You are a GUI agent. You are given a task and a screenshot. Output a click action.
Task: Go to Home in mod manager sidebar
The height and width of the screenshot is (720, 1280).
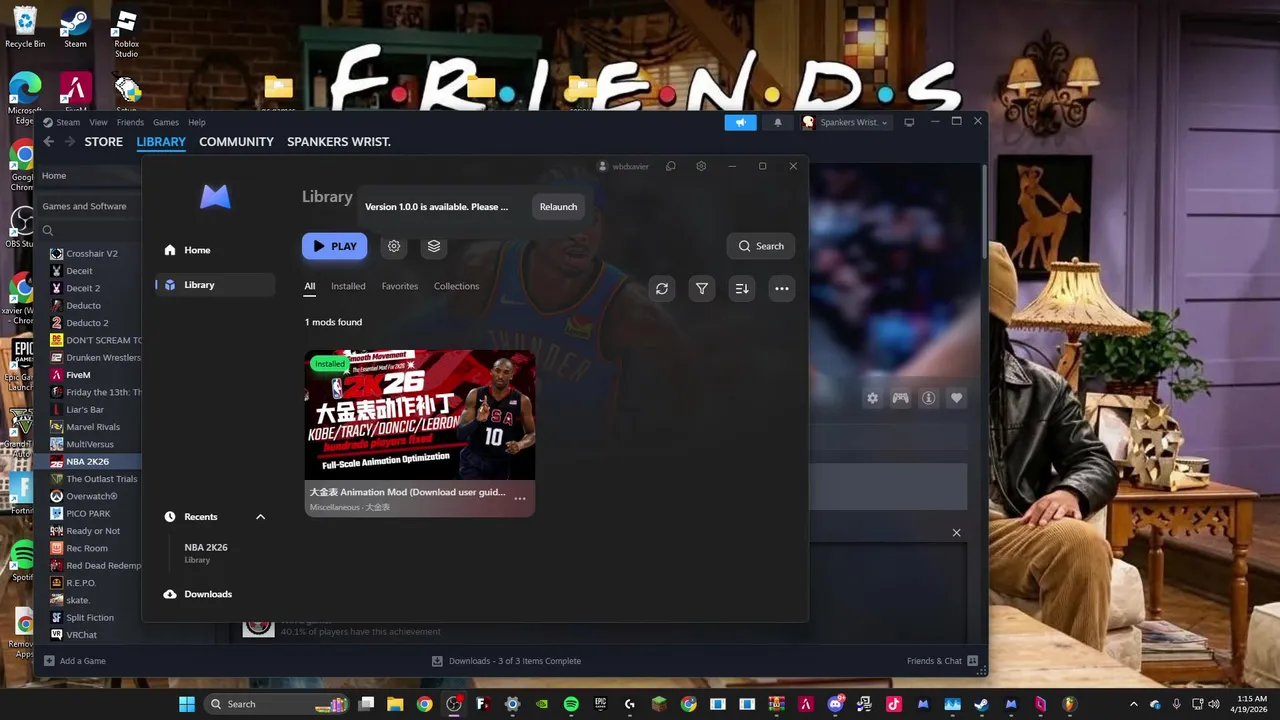[215, 250]
